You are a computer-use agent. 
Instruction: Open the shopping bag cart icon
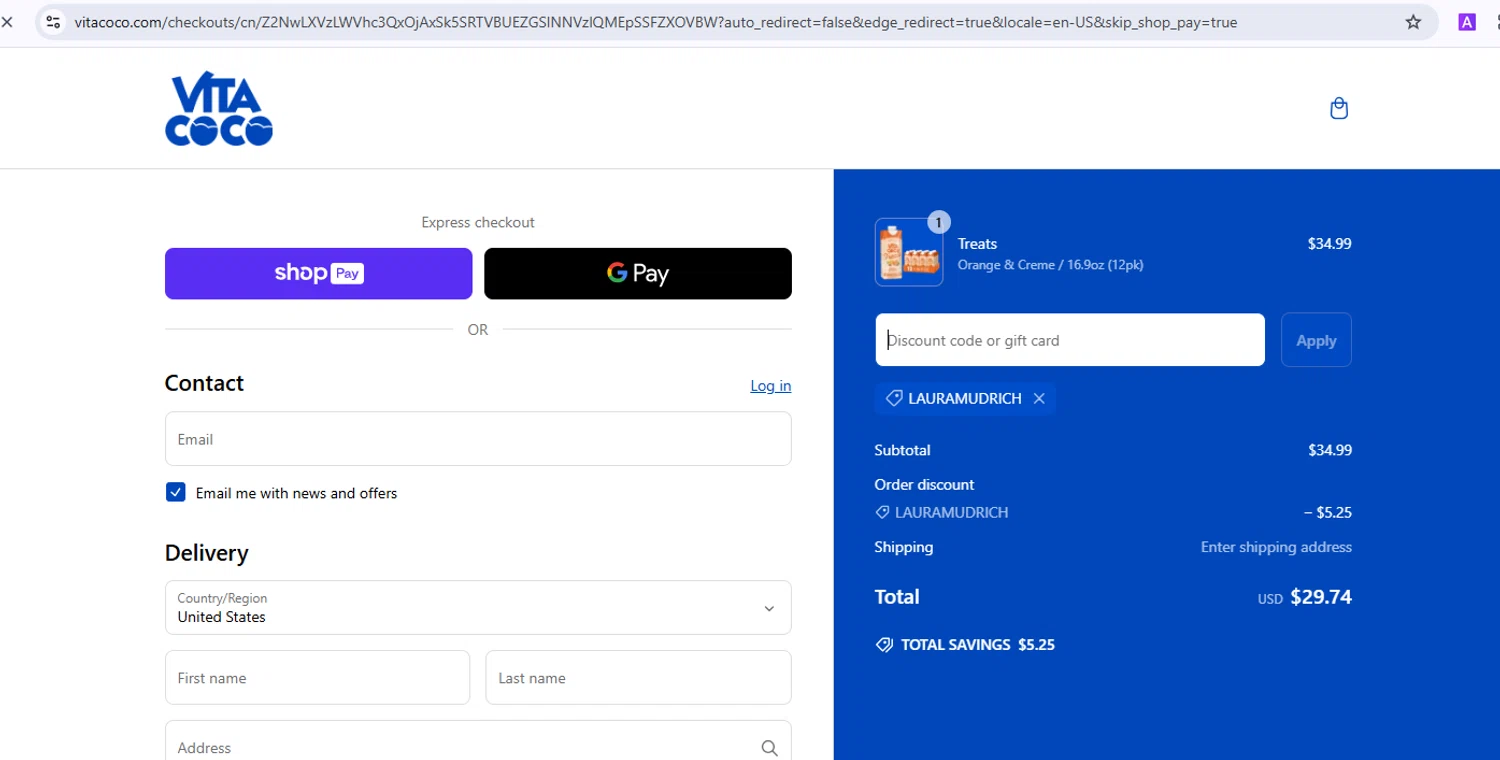pos(1339,108)
